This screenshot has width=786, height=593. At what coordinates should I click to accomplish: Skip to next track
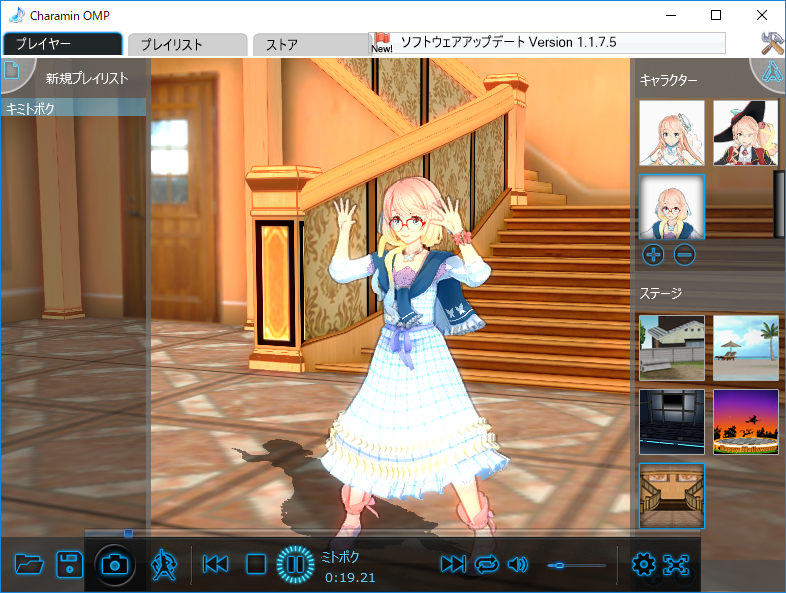453,564
